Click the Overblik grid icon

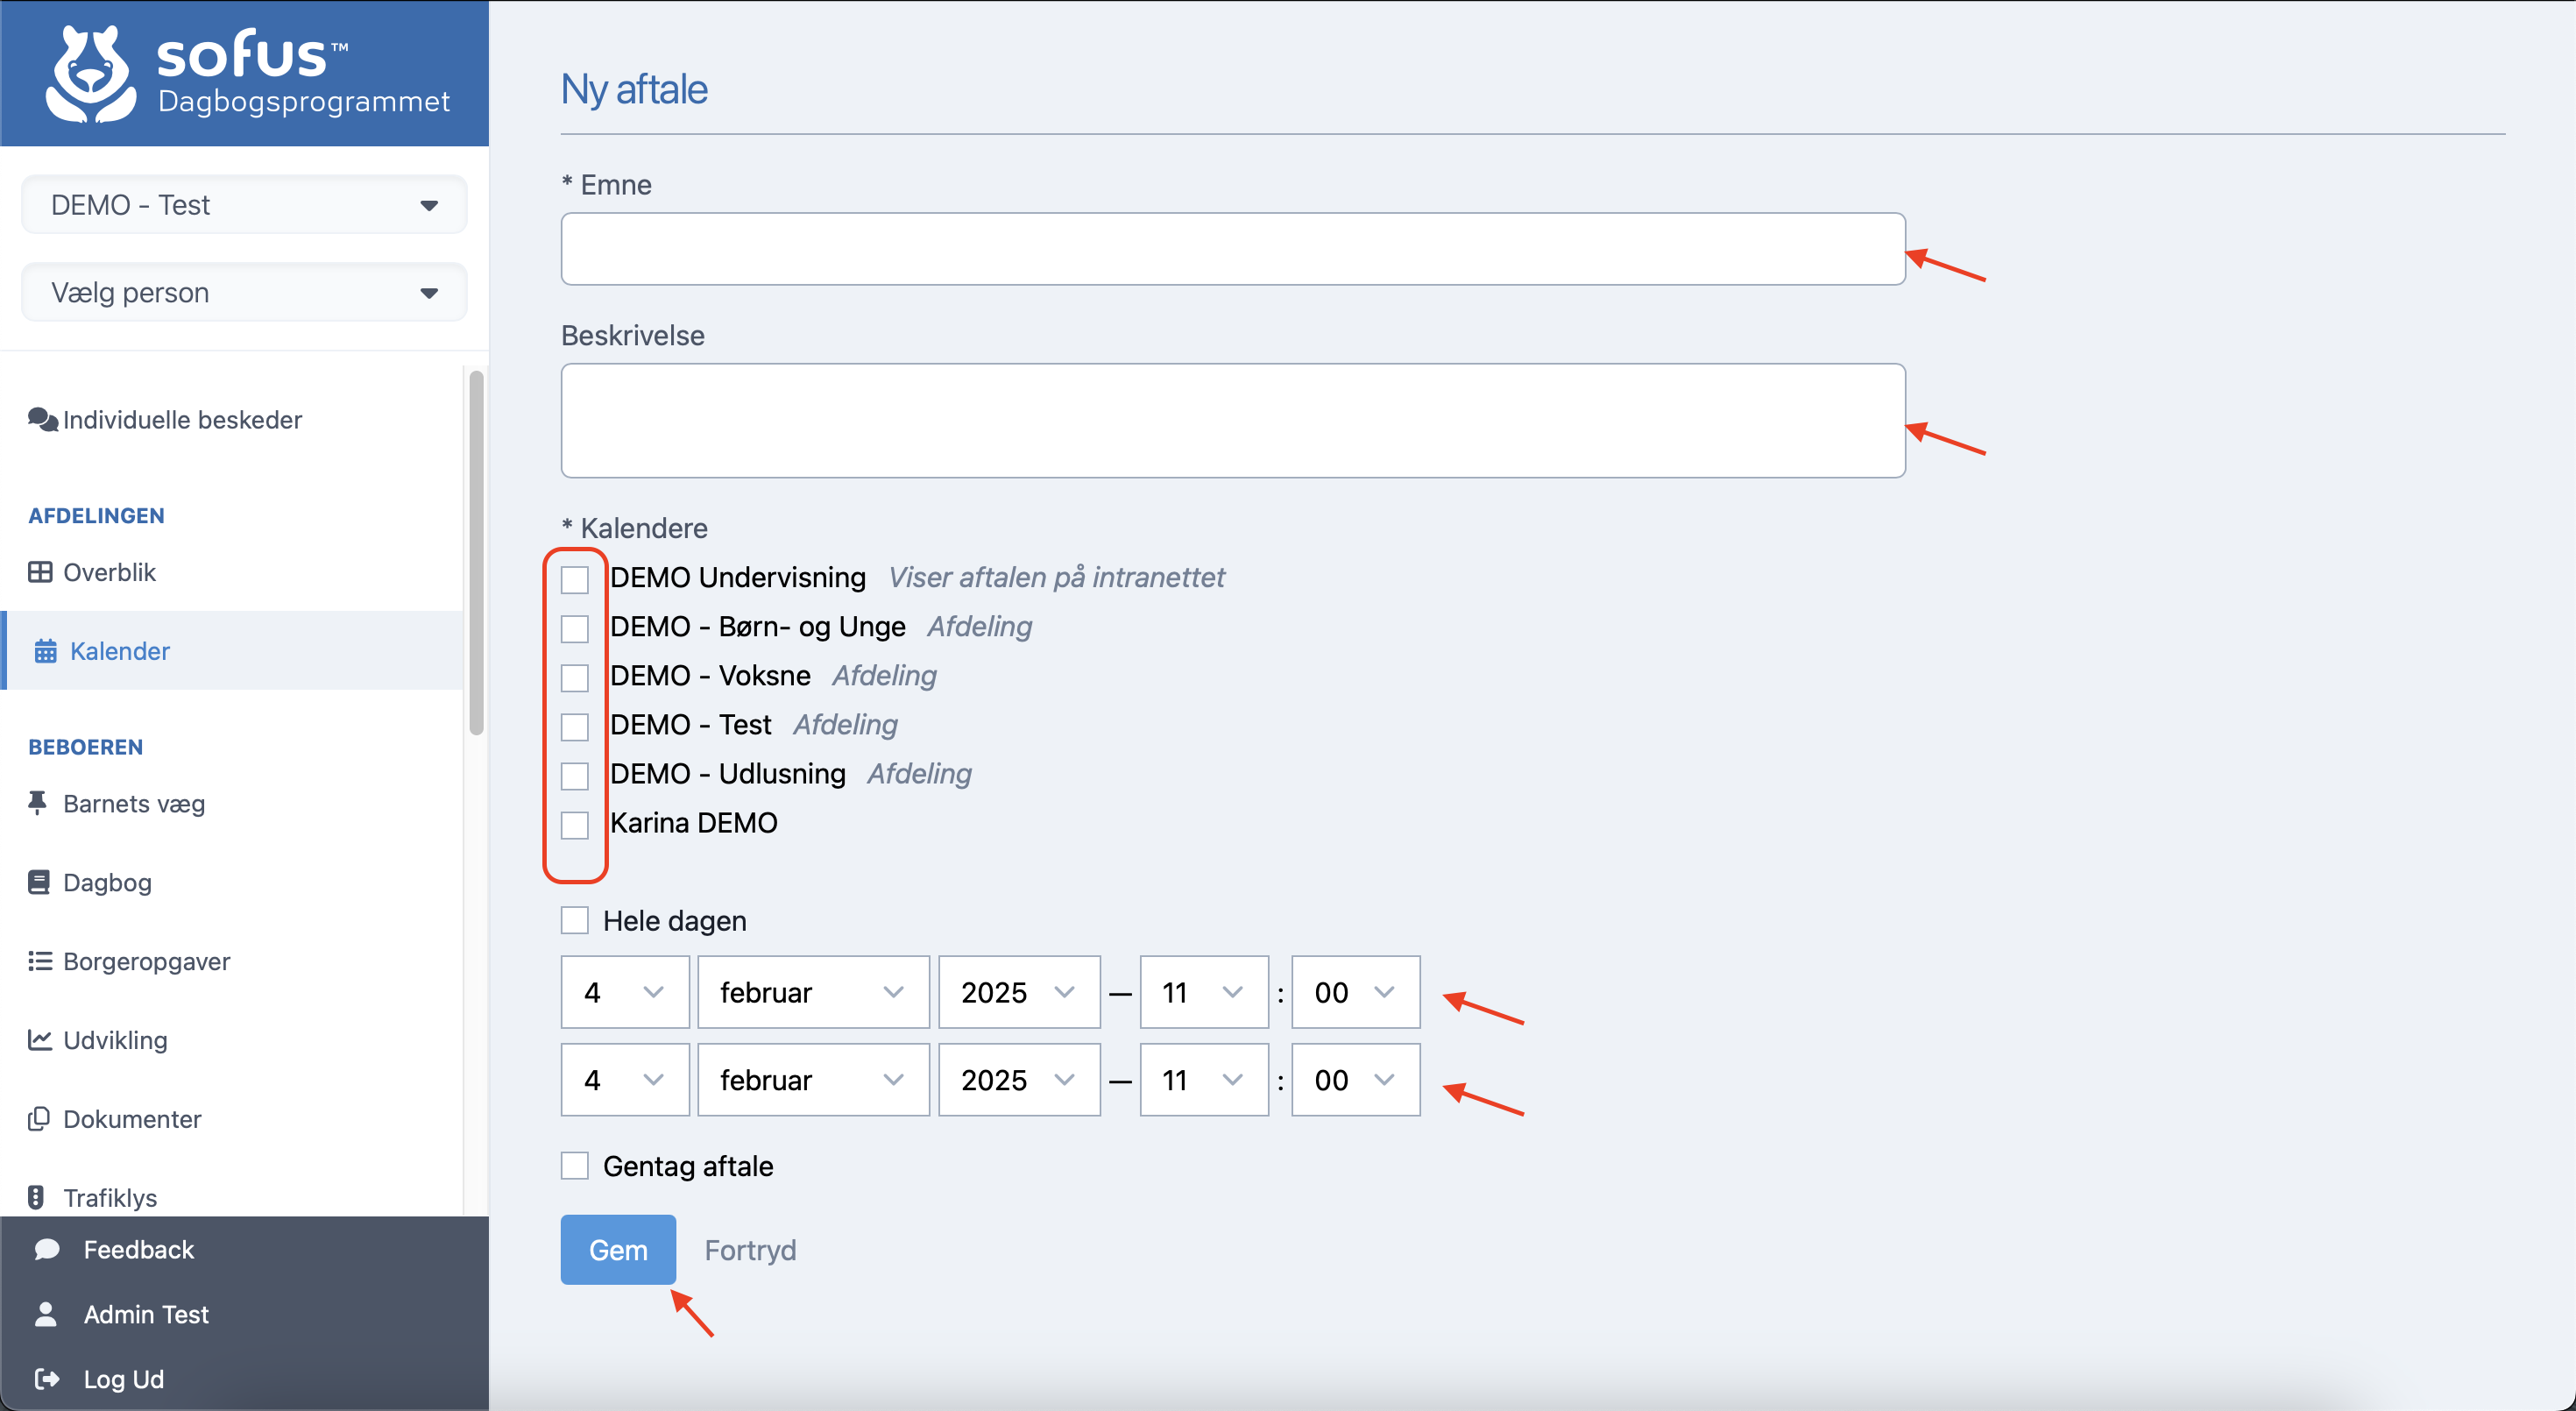(x=40, y=572)
